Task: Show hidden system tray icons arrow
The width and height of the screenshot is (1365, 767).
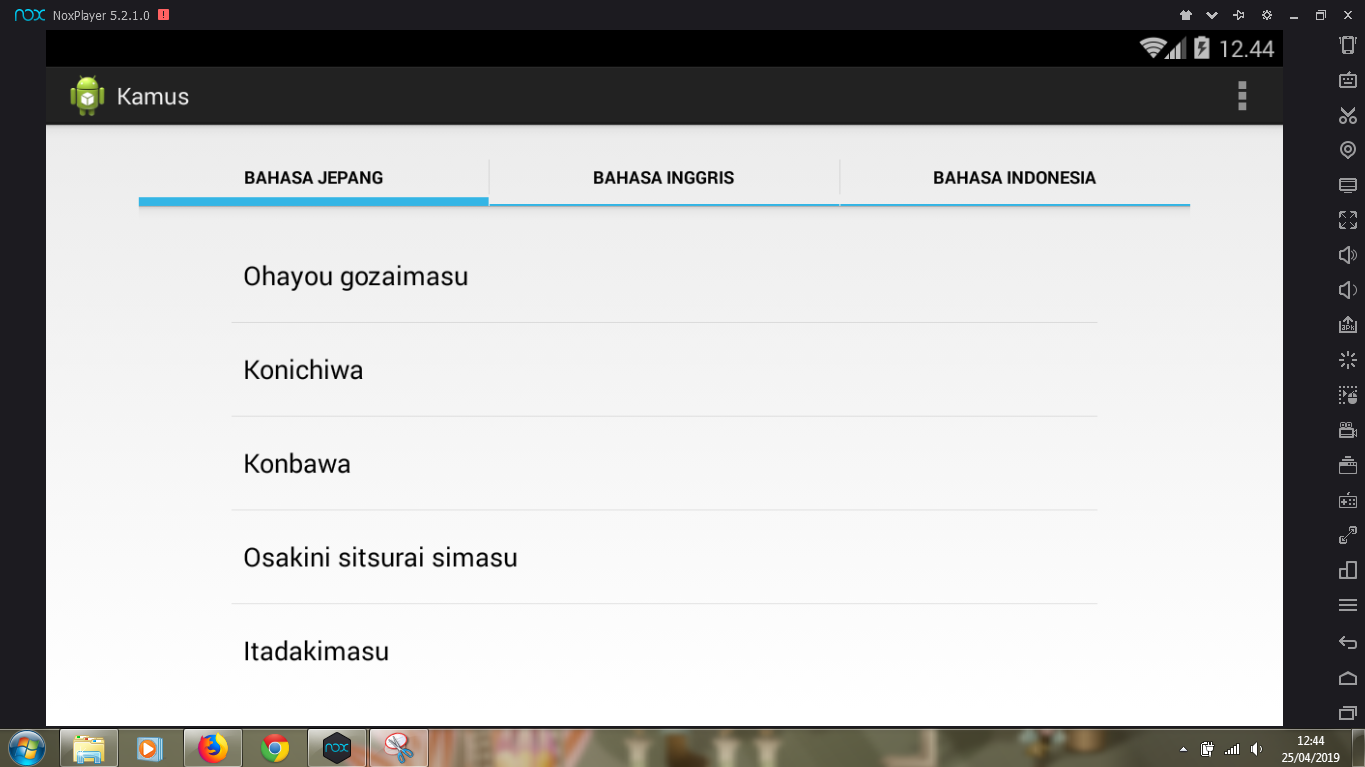Action: [1184, 749]
